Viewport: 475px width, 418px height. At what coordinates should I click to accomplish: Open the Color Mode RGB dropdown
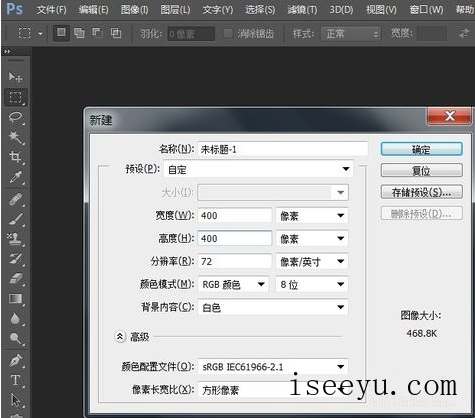[233, 284]
